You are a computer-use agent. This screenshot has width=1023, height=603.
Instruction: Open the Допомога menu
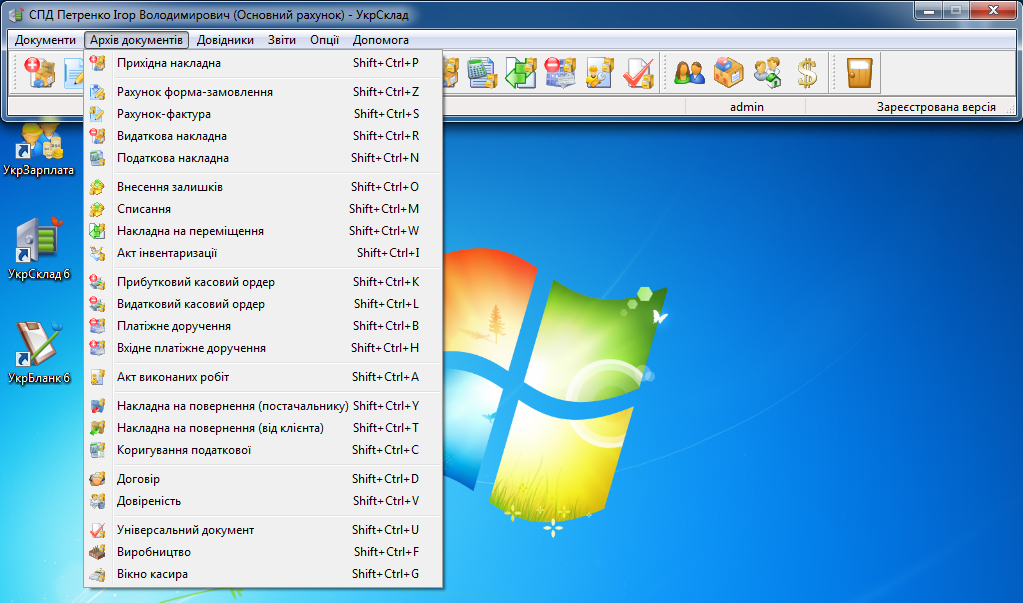381,40
